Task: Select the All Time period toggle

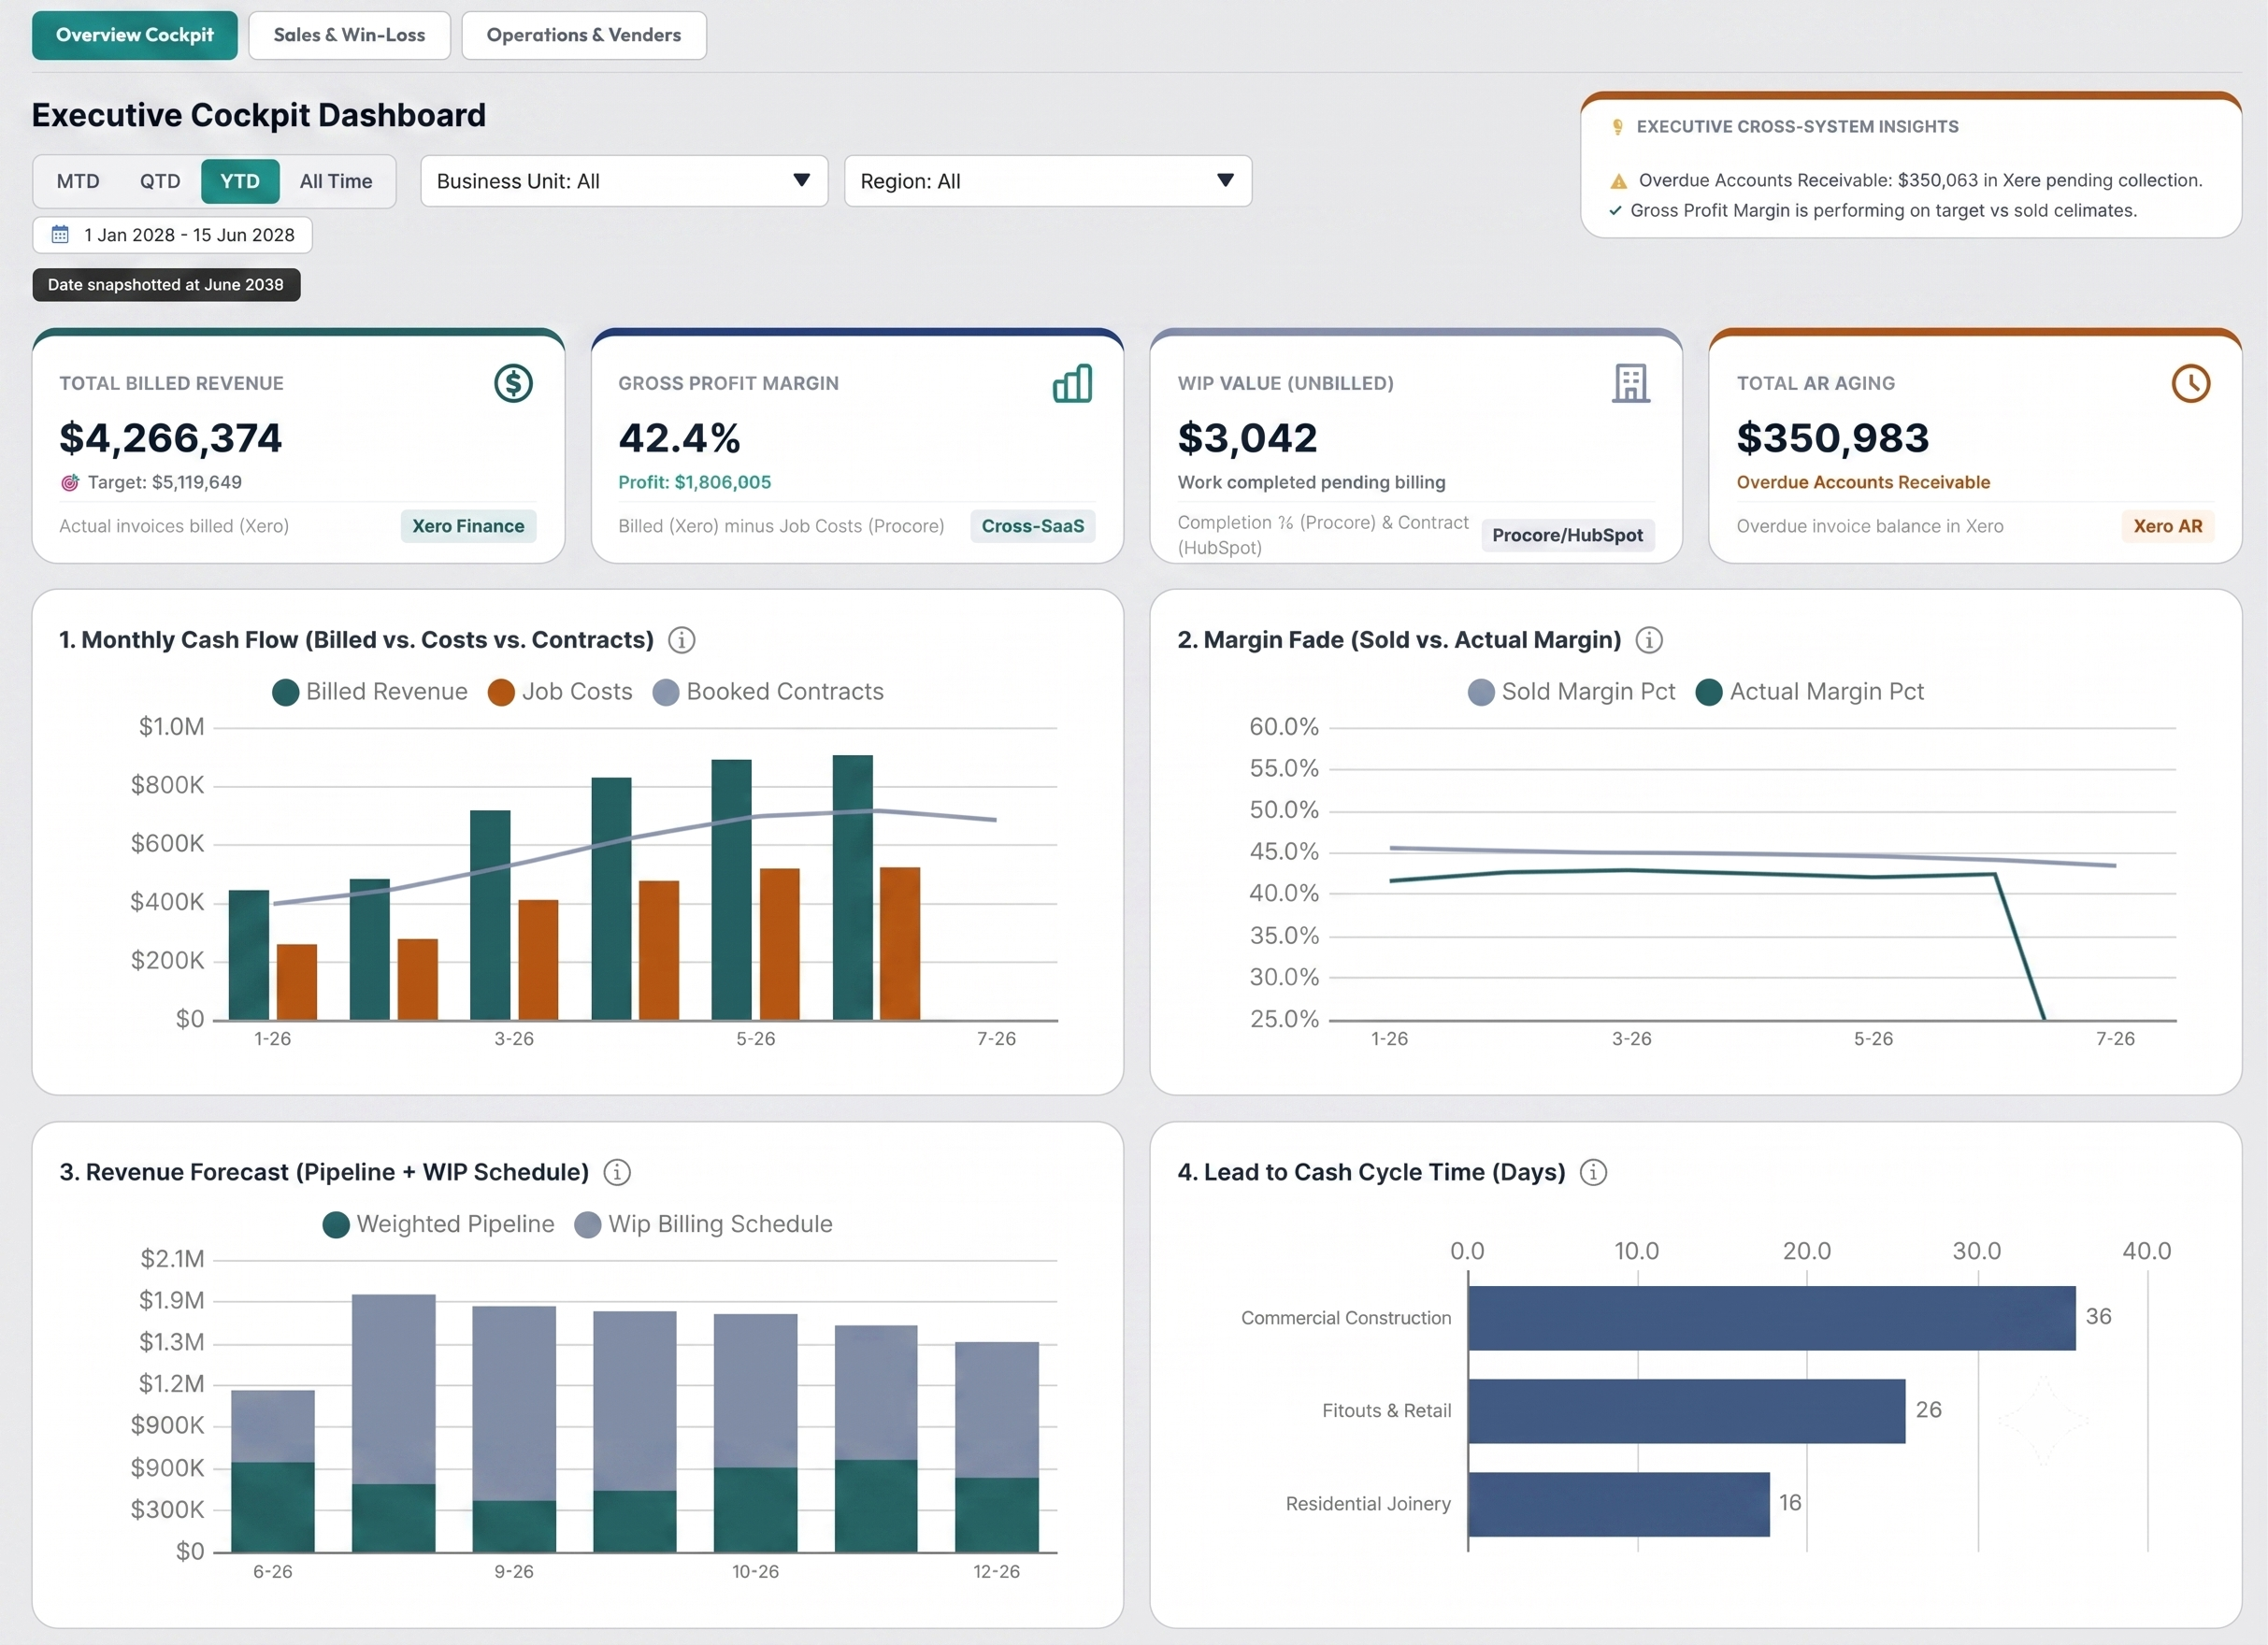Action: 336,181
